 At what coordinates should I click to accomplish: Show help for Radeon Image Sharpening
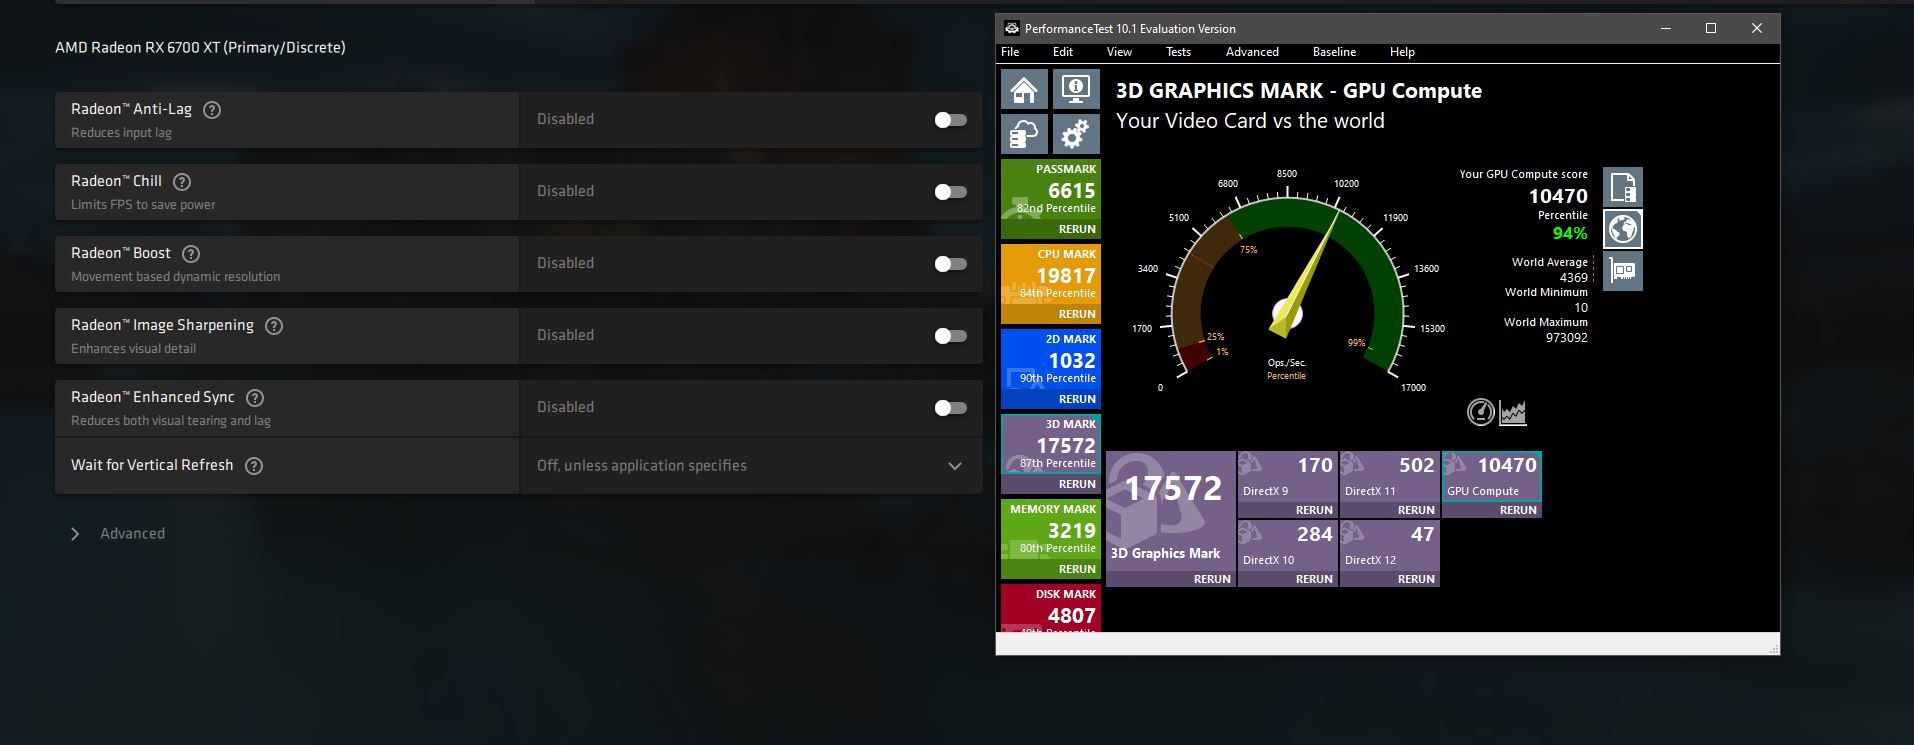pos(274,326)
